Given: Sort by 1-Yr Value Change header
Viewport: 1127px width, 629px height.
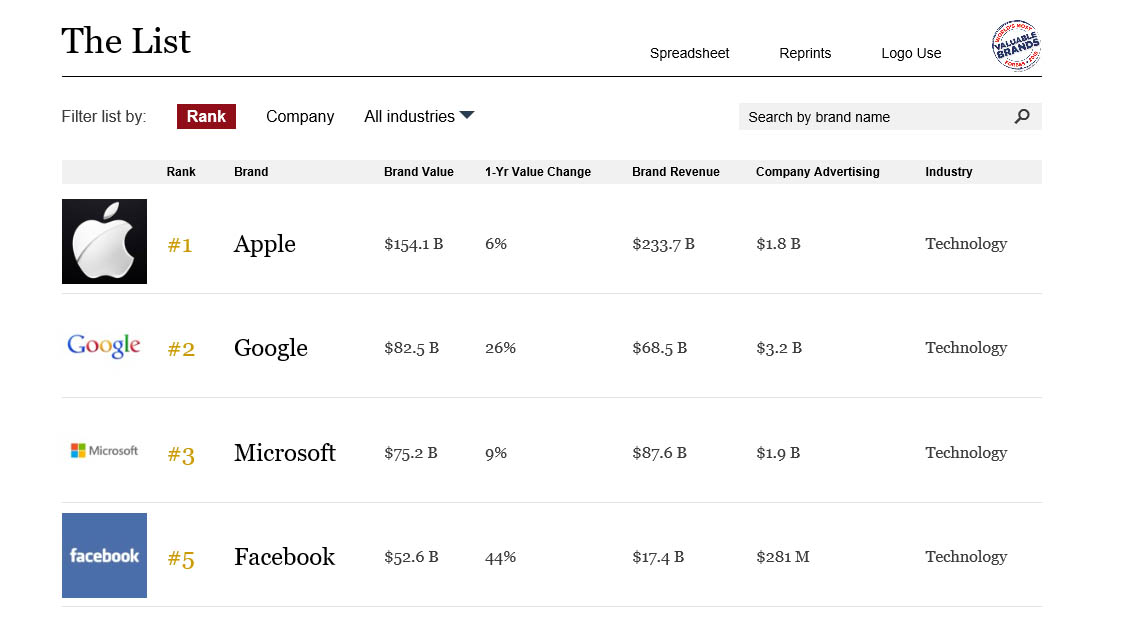Looking at the screenshot, I should click(538, 172).
